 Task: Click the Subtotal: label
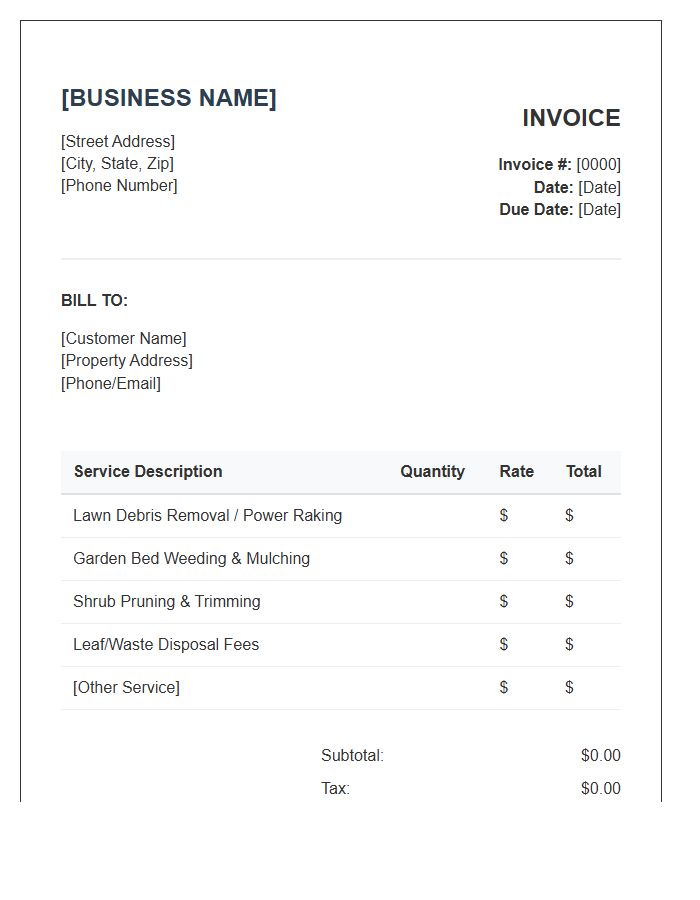[352, 755]
